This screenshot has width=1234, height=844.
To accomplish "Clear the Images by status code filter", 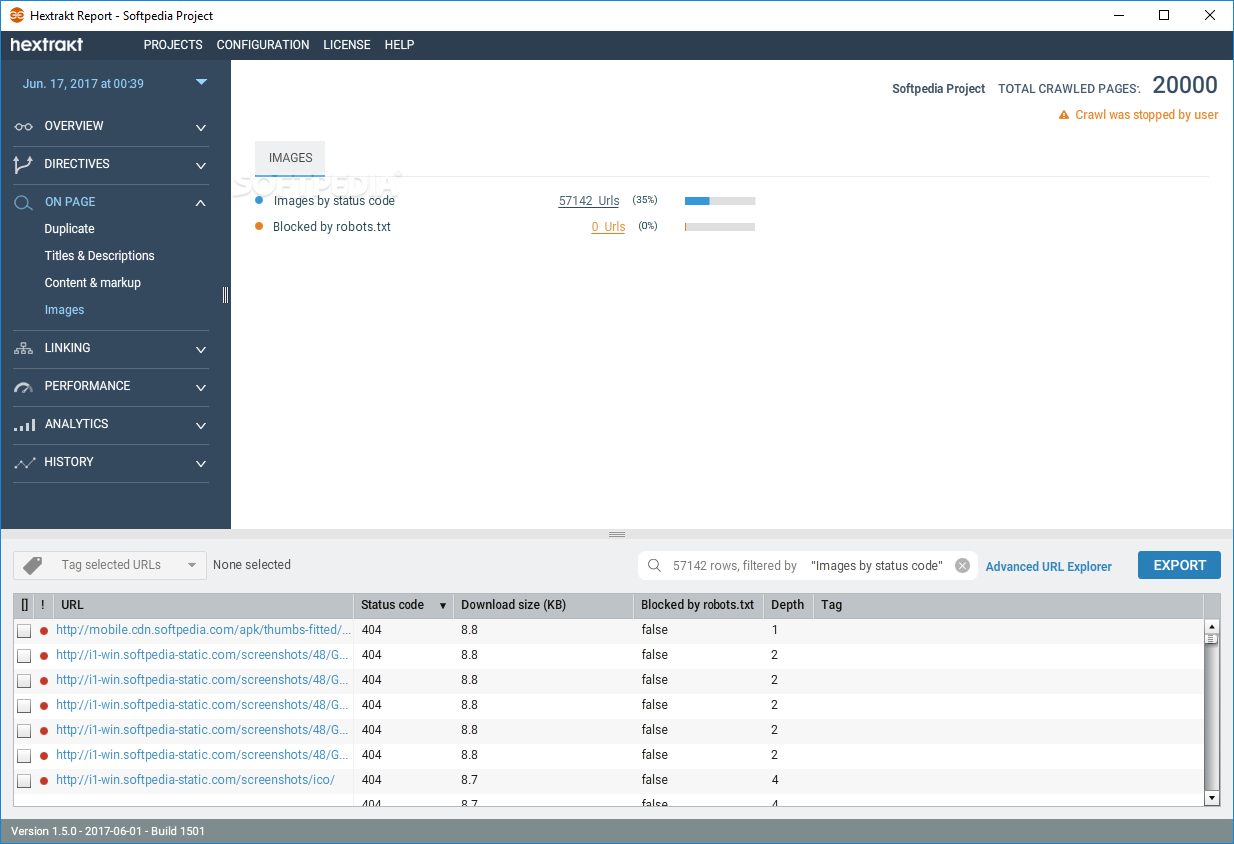I will click(x=962, y=566).
